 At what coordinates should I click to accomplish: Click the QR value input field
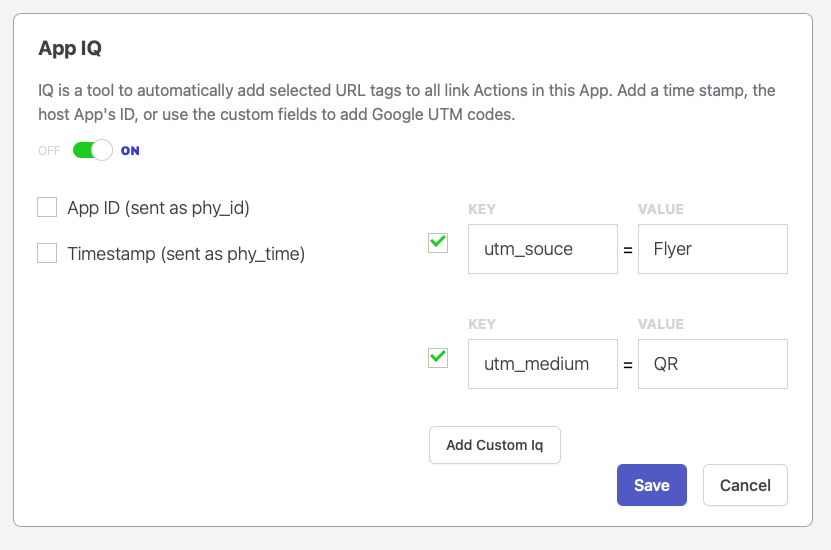[712, 364]
